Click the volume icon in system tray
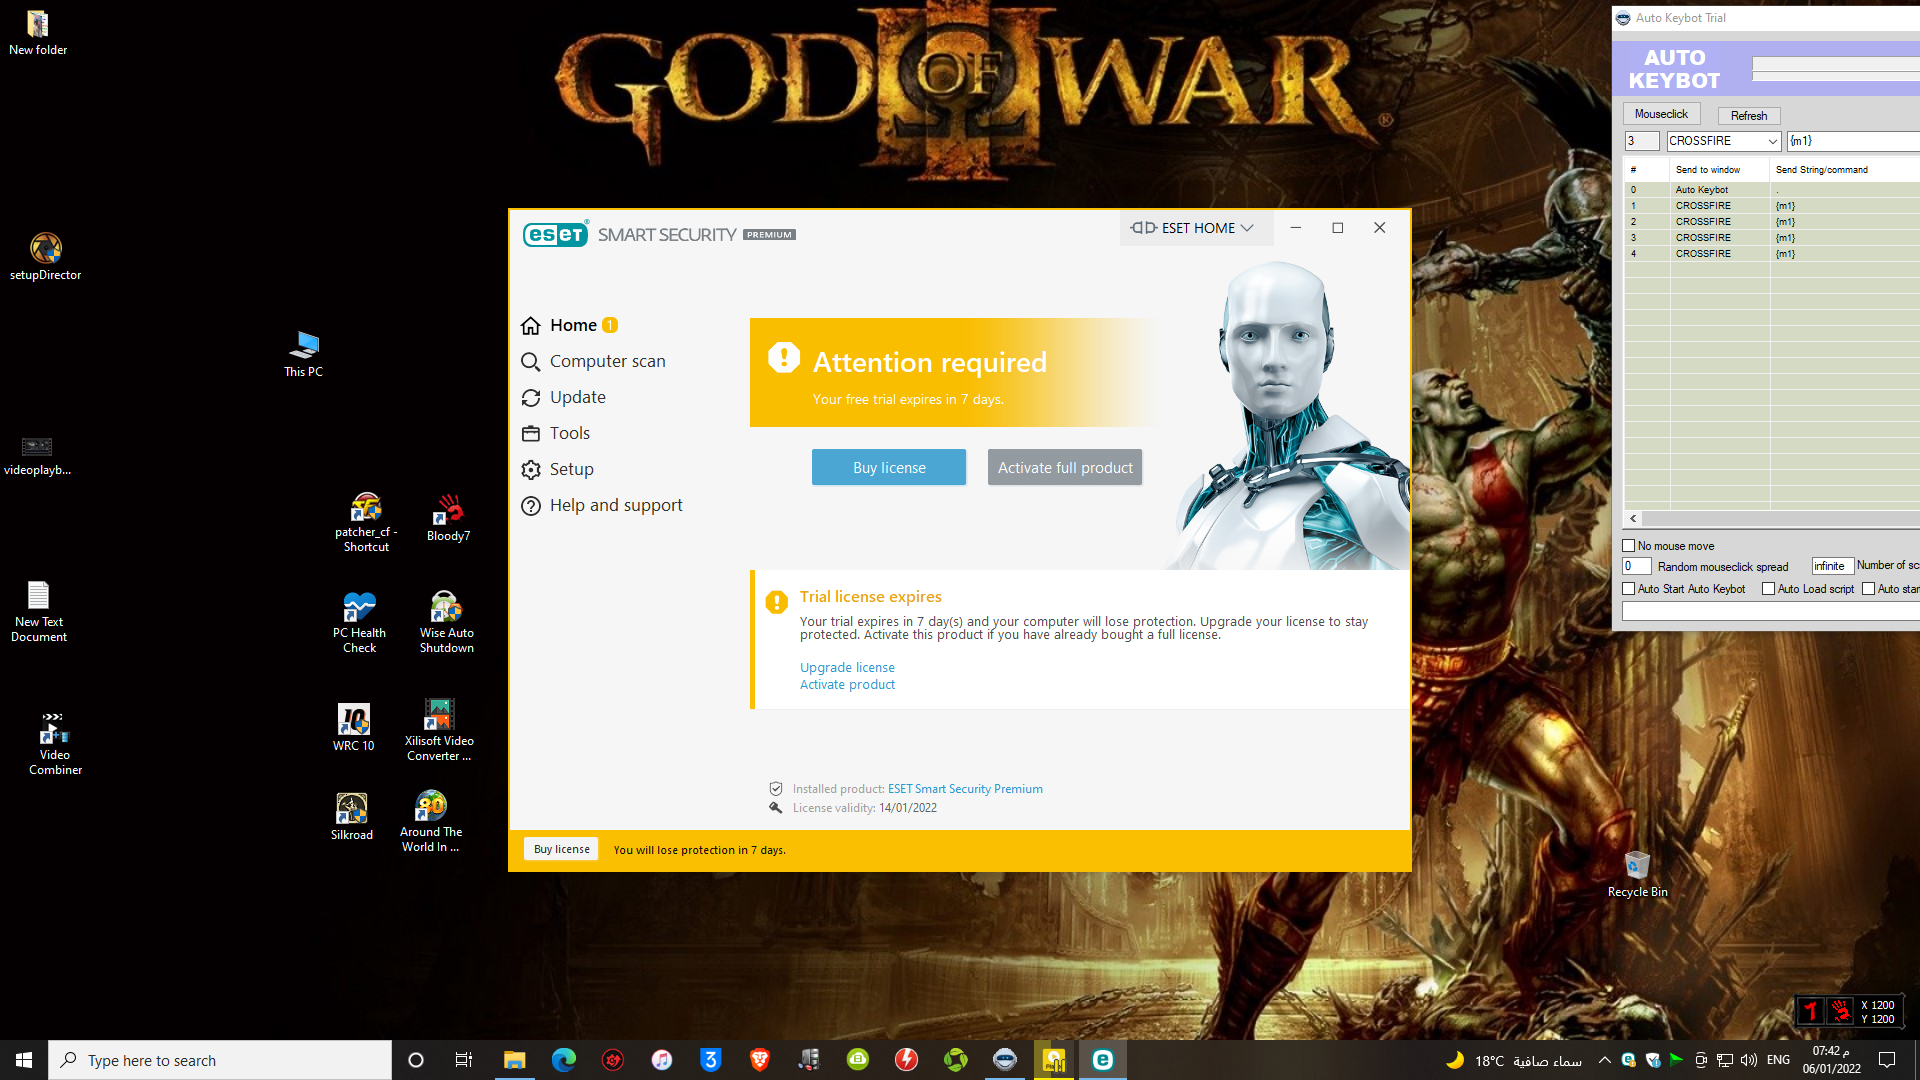 [1749, 1060]
